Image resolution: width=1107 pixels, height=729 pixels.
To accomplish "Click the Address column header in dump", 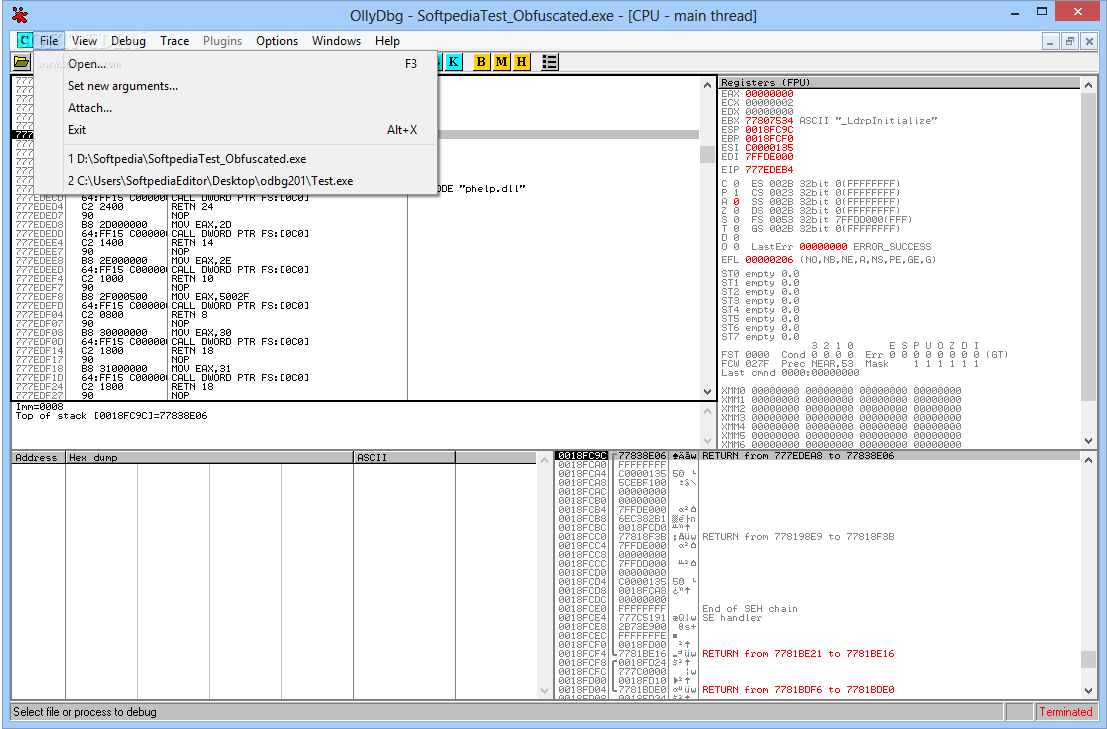I will click(38, 457).
